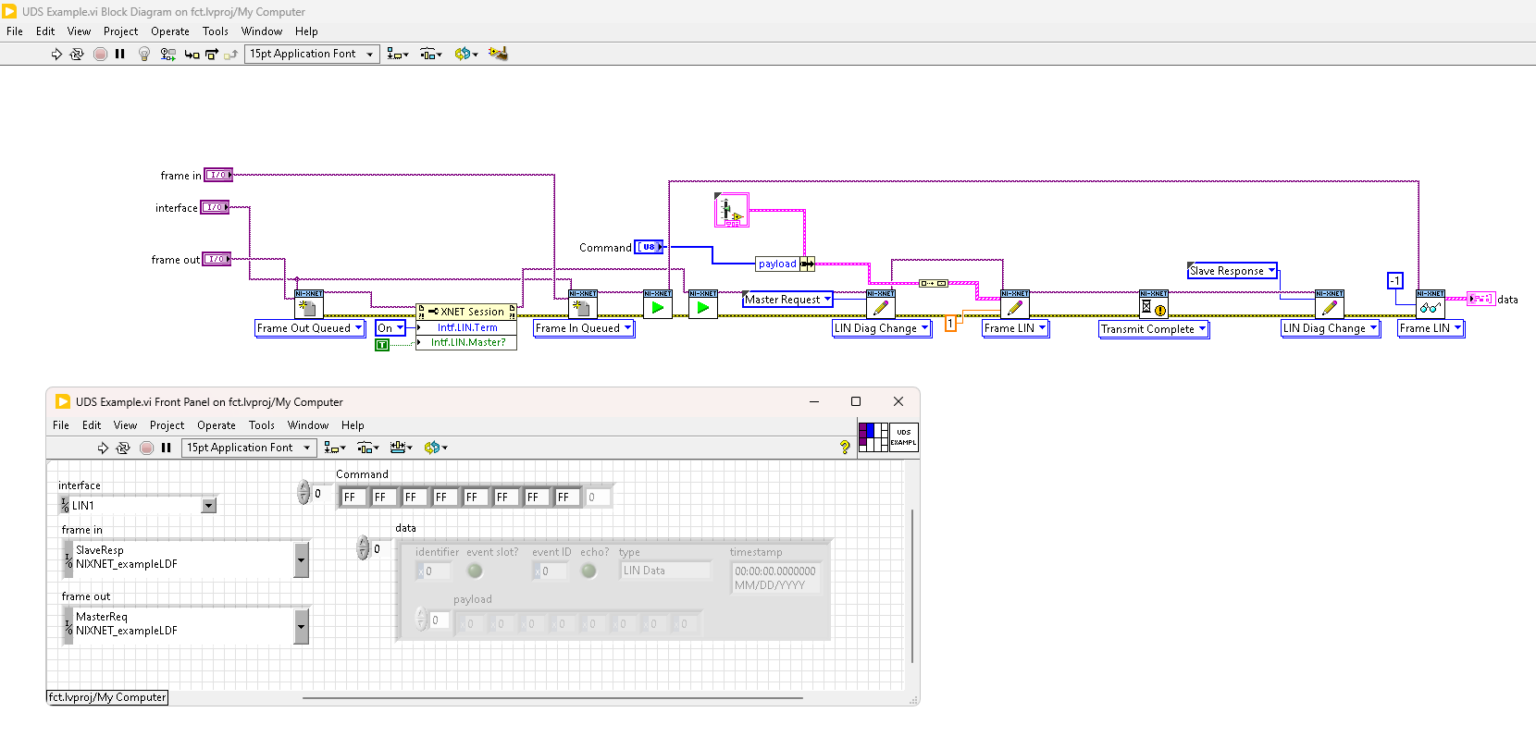The width and height of the screenshot is (1536, 737).
Task: Enable Highlight Execution on the block diagram
Action: pos(144,55)
